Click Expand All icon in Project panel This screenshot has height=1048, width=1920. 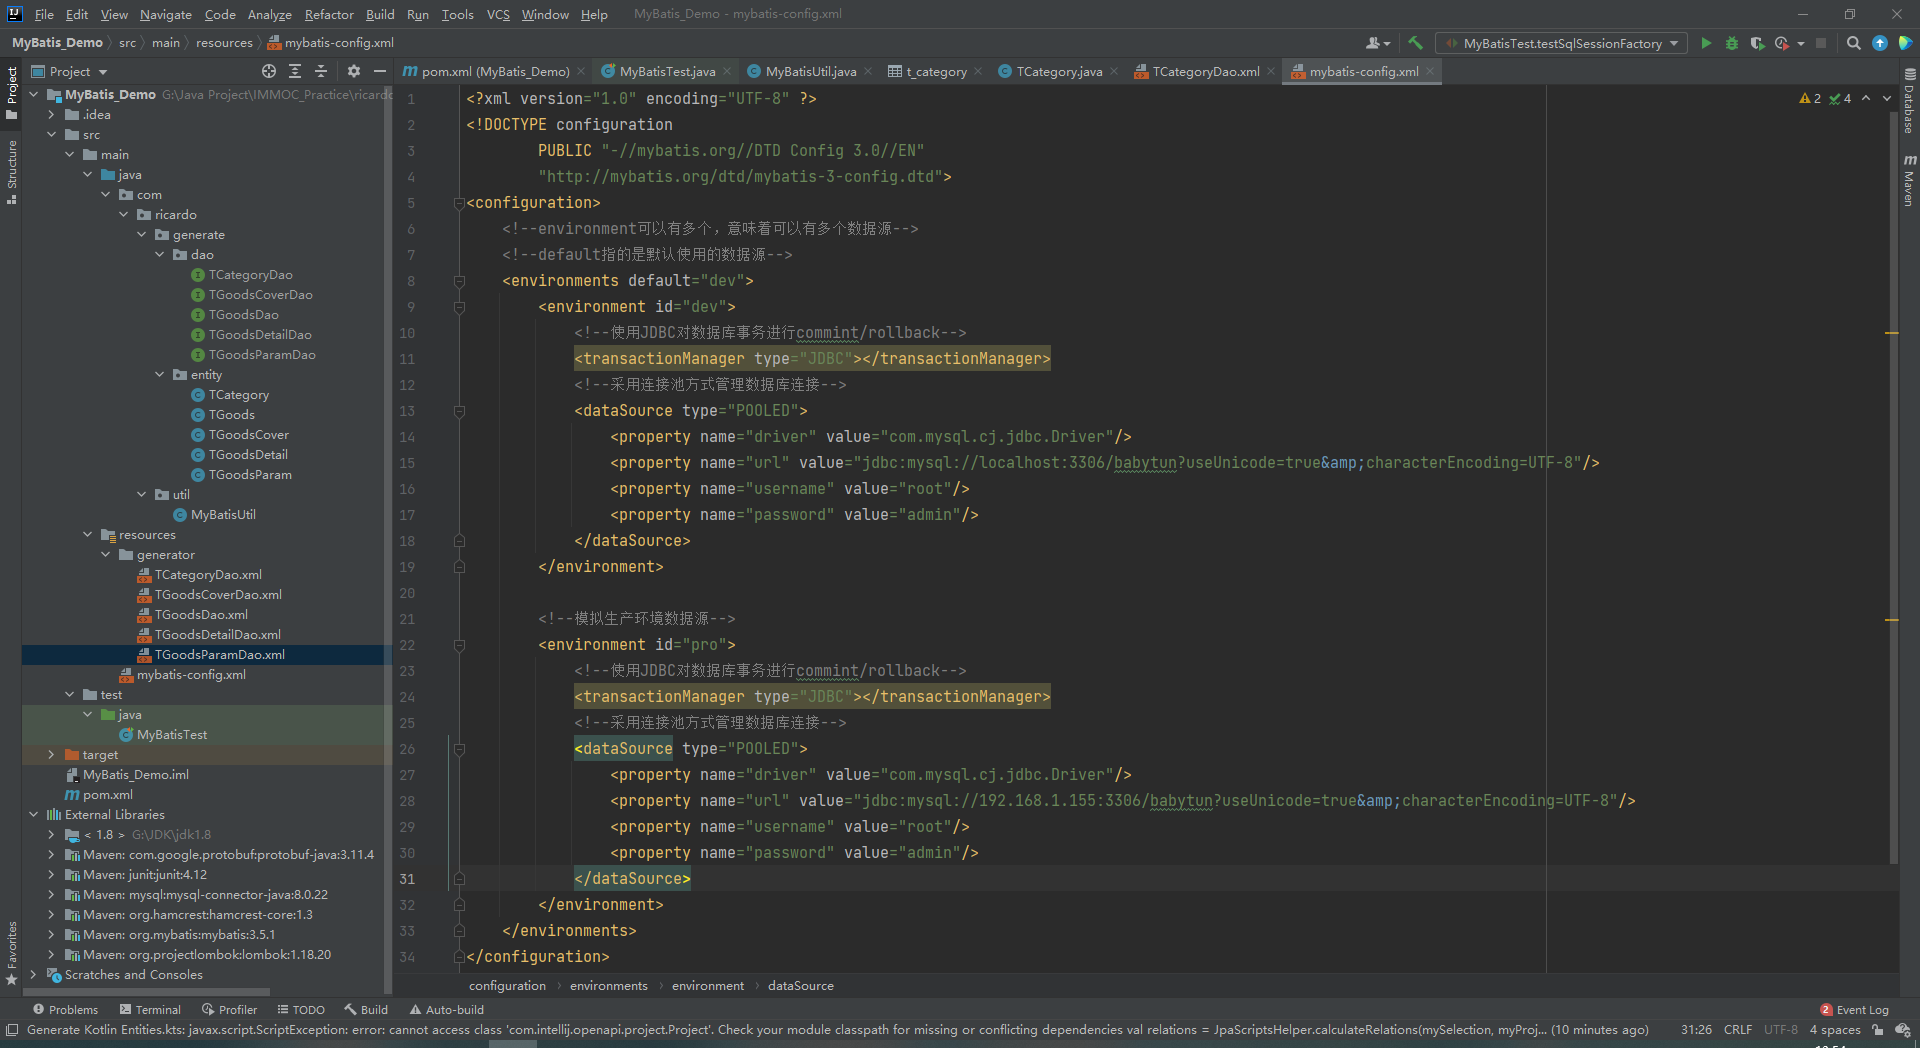pos(295,71)
